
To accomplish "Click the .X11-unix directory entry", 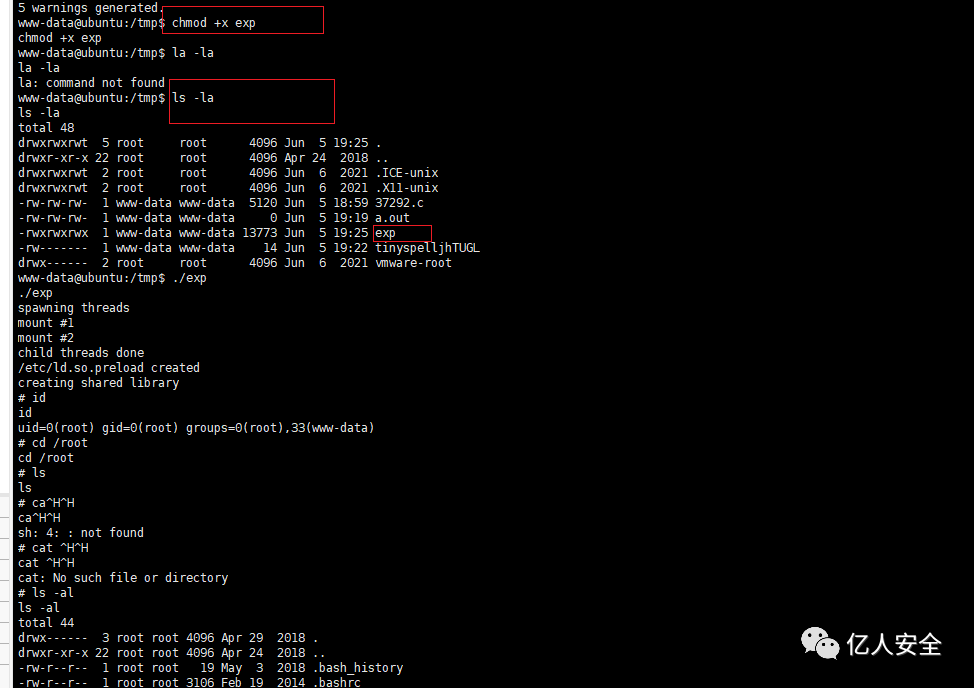I will click(406, 188).
